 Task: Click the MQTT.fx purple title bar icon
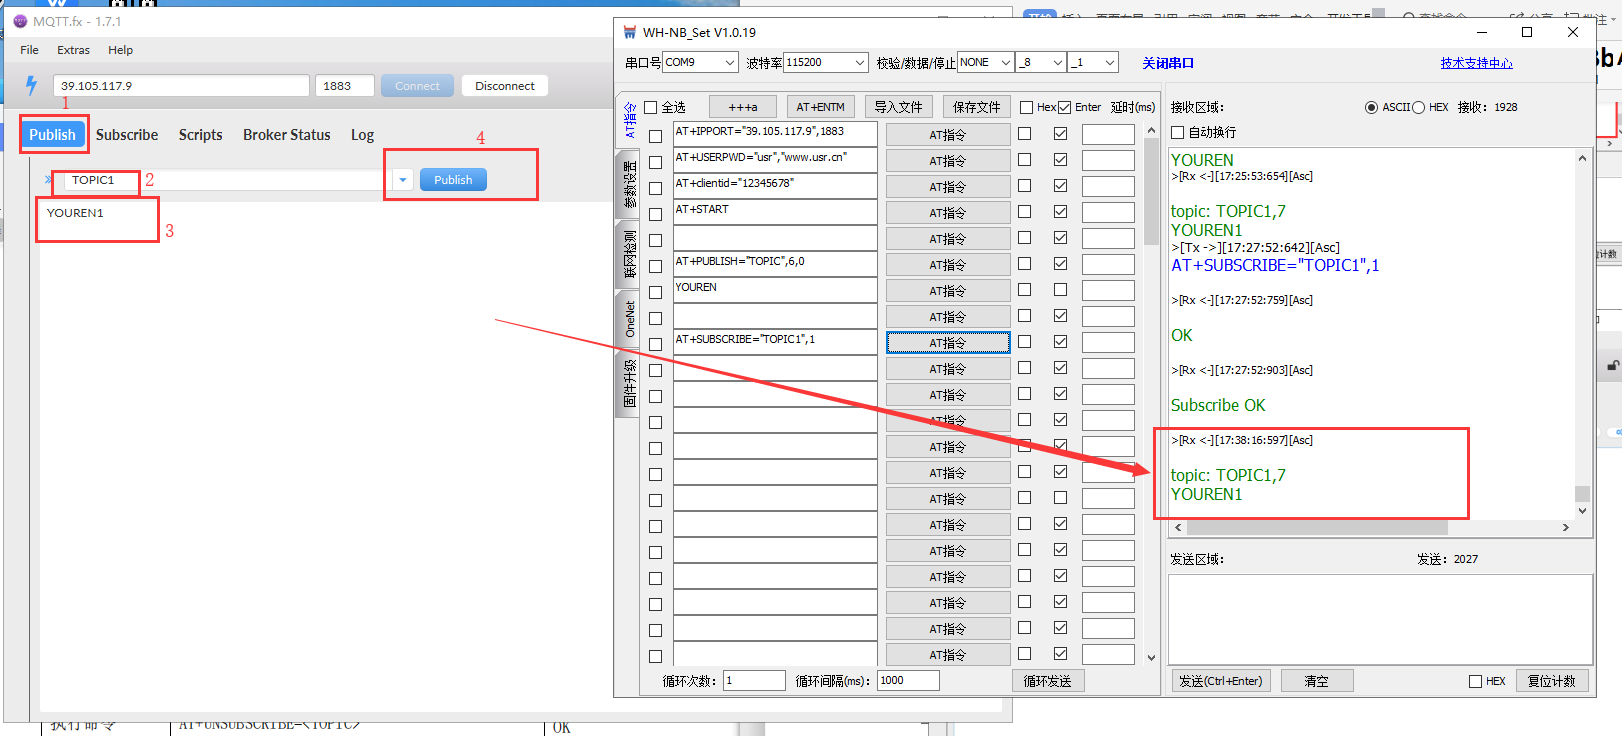coord(20,21)
